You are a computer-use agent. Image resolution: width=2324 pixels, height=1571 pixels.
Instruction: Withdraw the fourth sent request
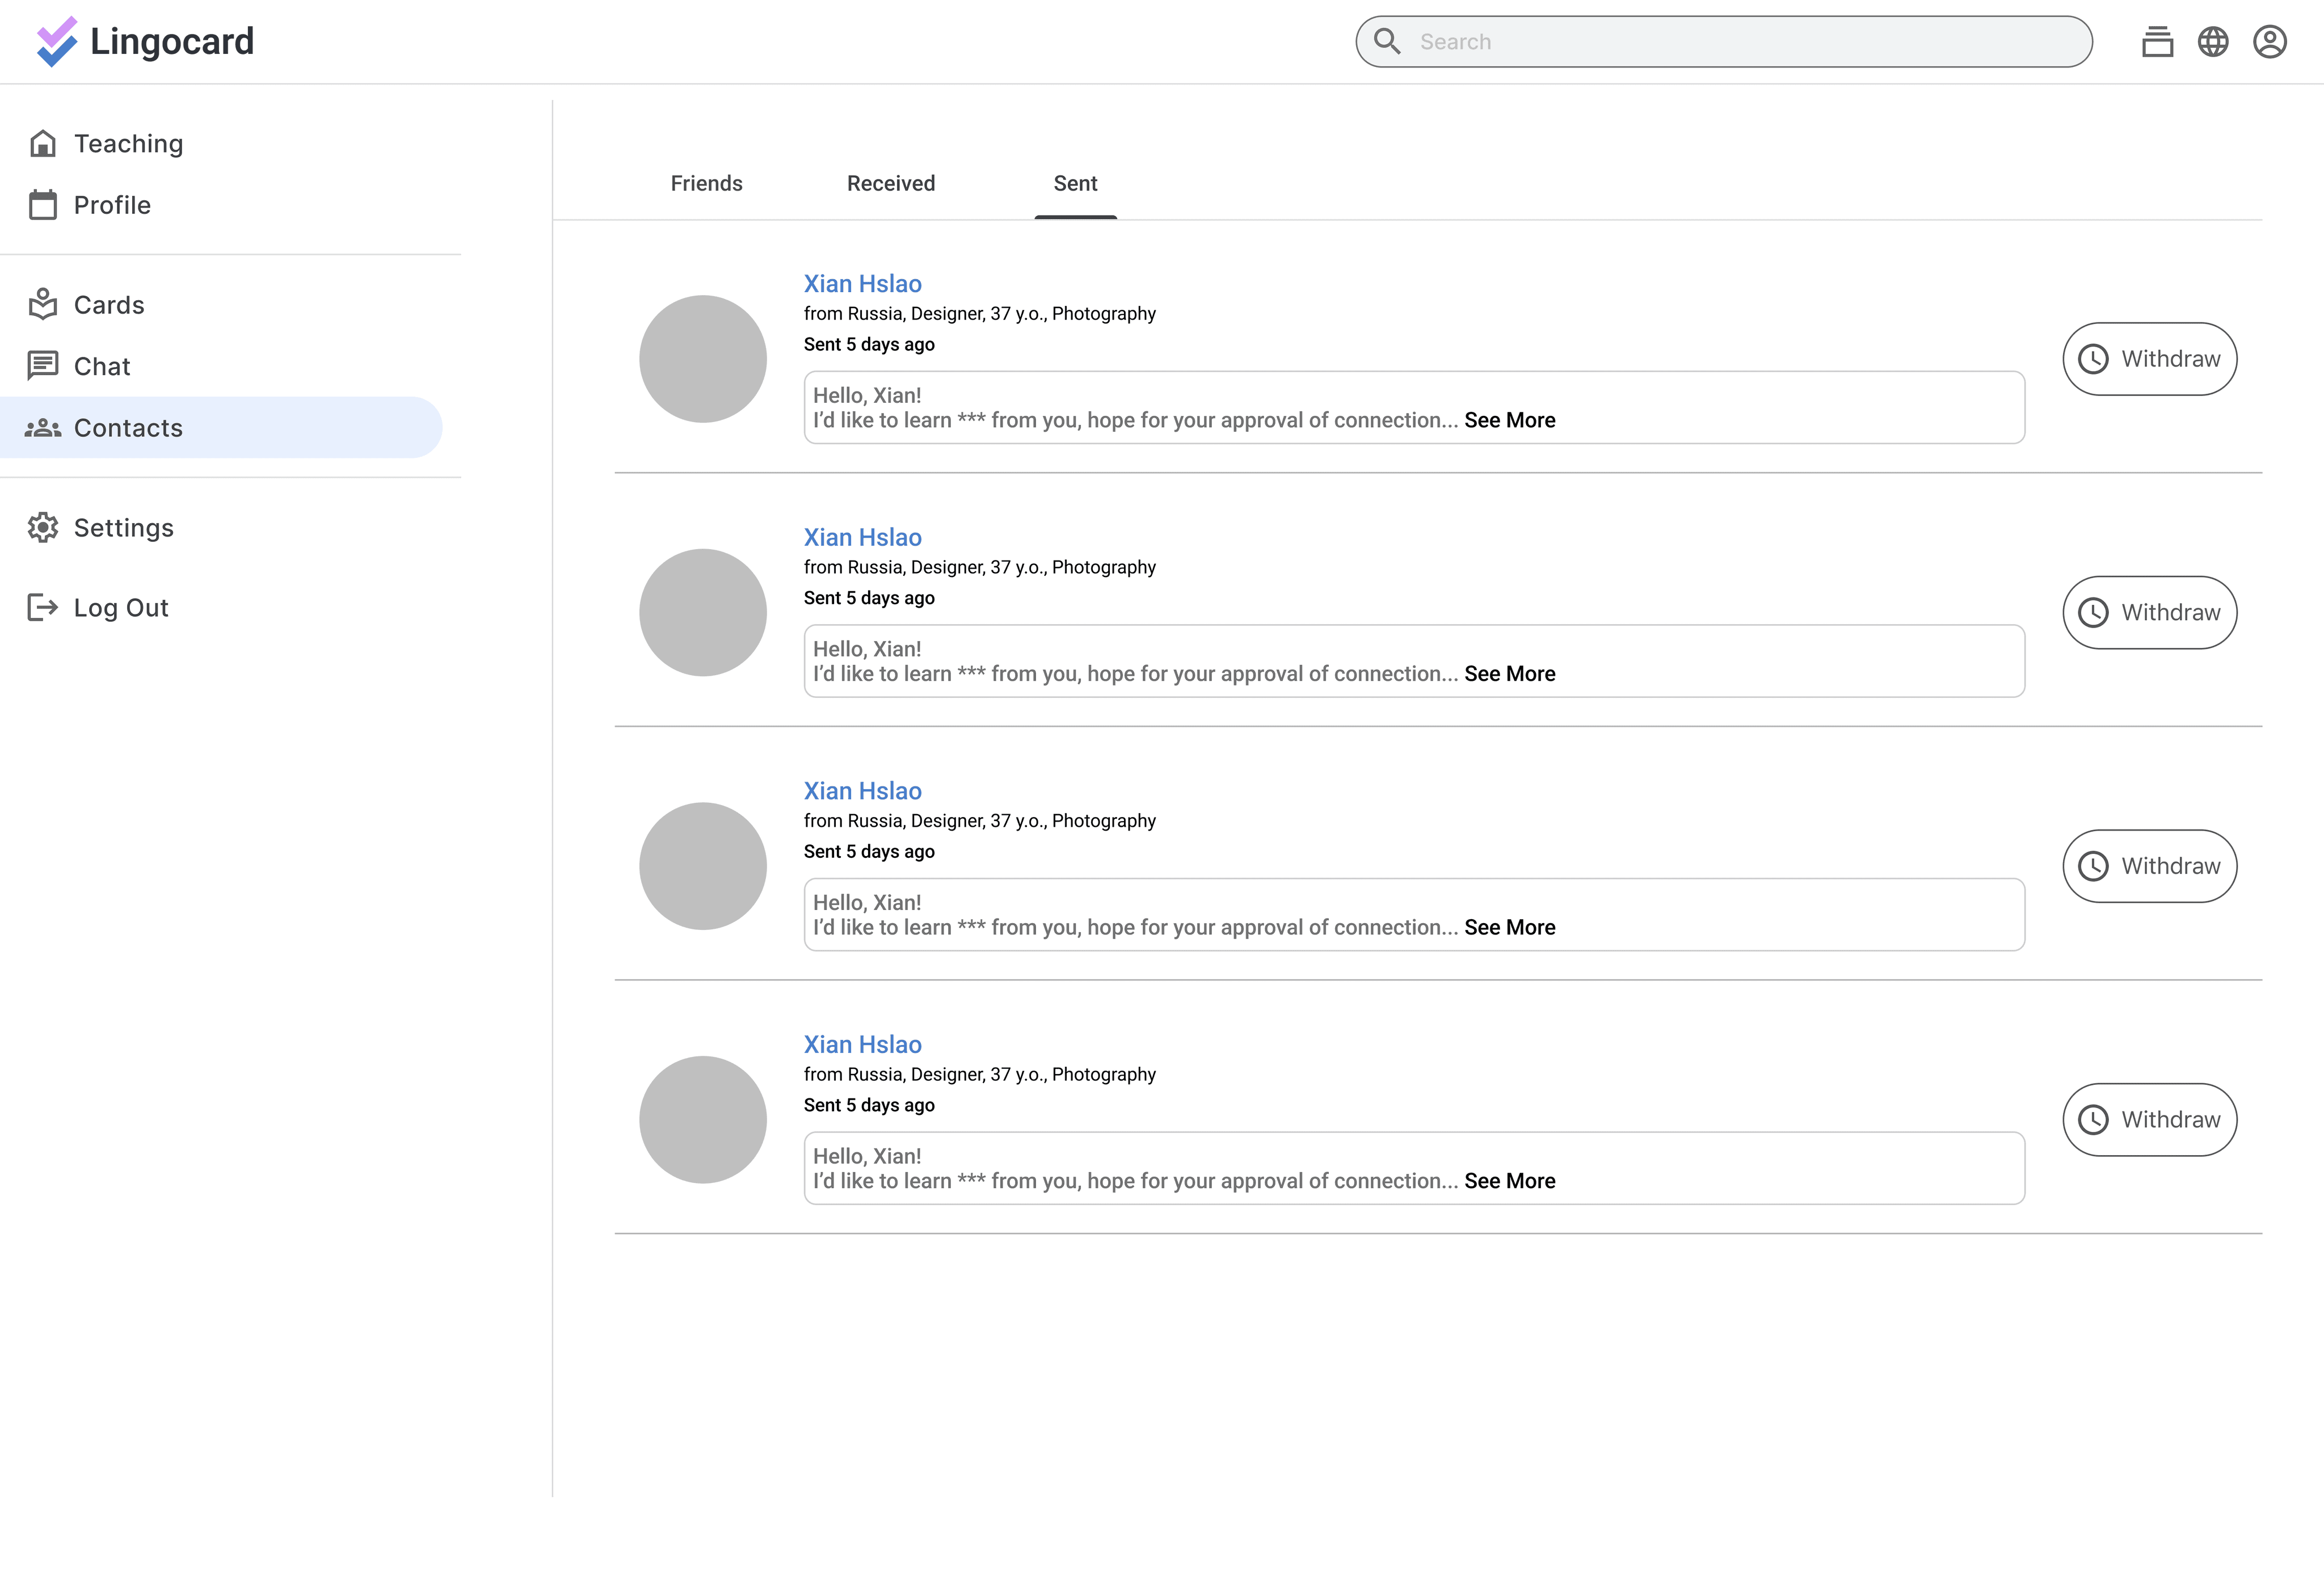pyautogui.click(x=2149, y=1120)
